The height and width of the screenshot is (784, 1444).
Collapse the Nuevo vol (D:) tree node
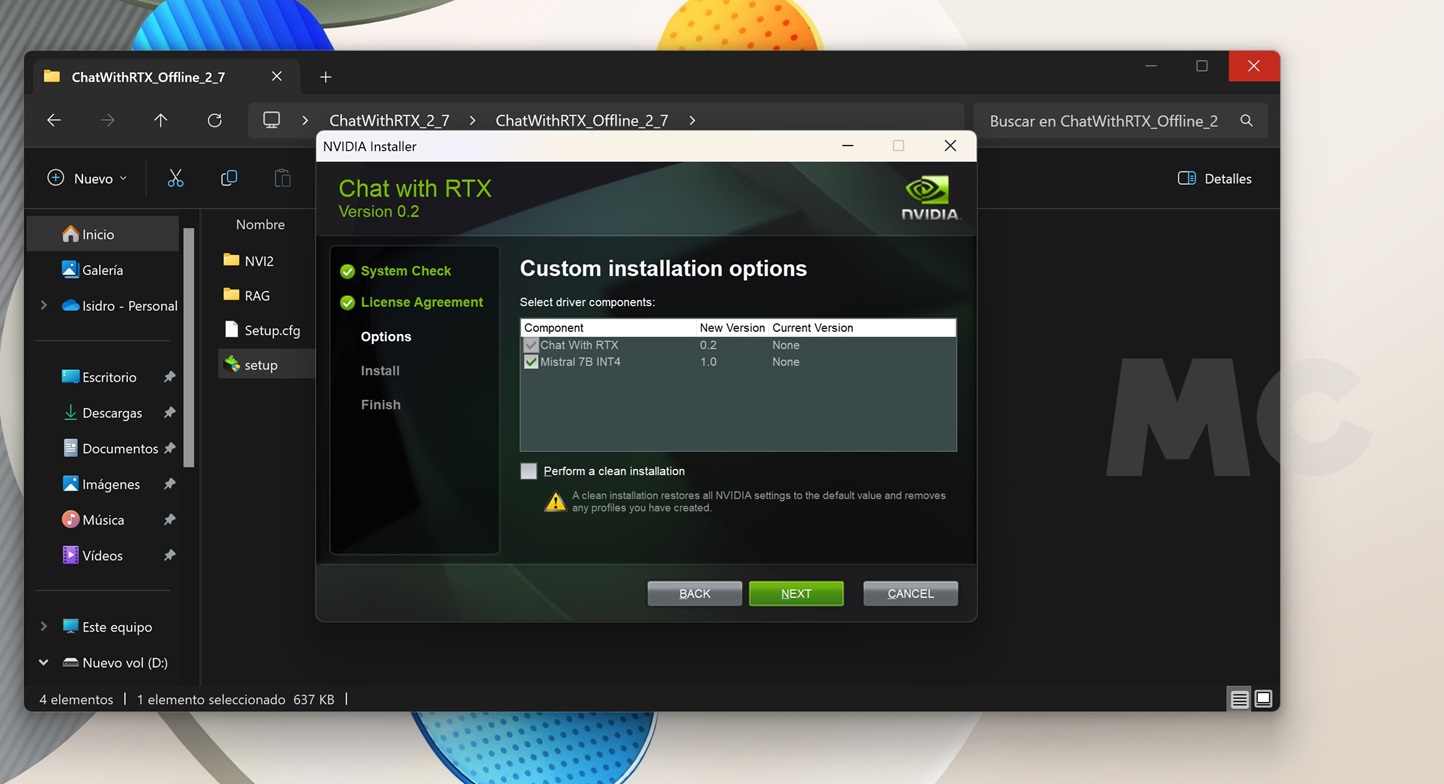(43, 662)
